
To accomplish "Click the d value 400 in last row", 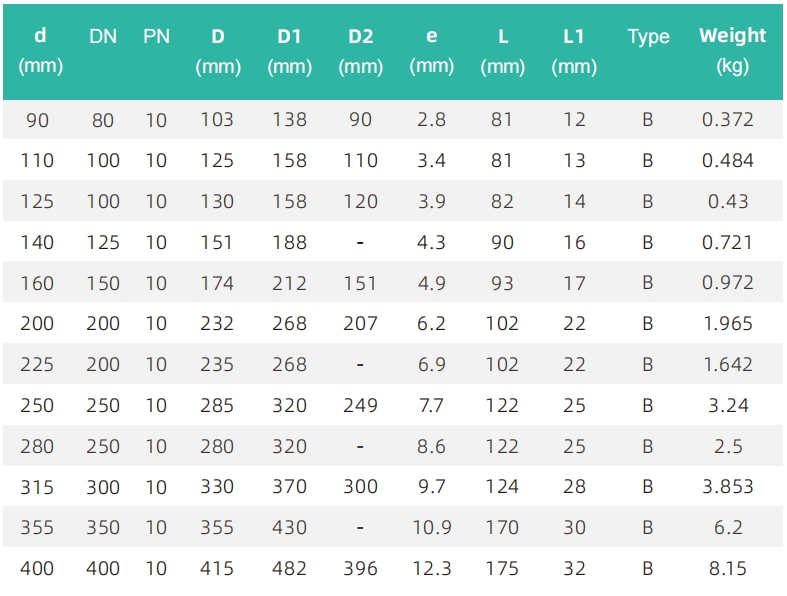I will point(37,568).
